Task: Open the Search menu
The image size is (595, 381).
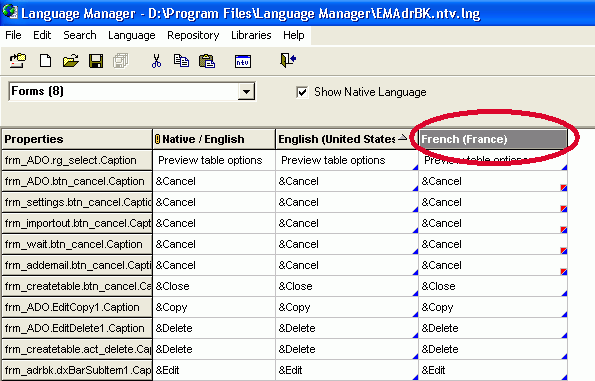Action: [x=80, y=35]
